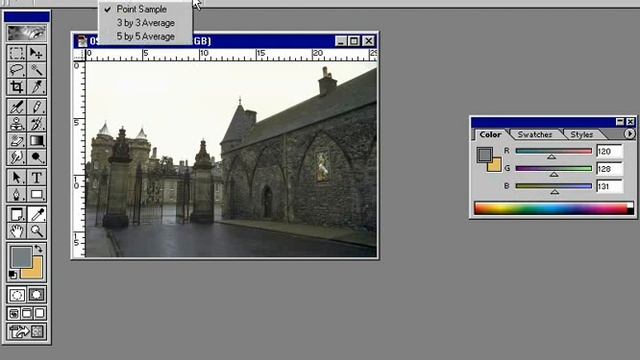This screenshot has width=640, height=360.
Task: Reset to default black and white colors
Action: [x=13, y=275]
